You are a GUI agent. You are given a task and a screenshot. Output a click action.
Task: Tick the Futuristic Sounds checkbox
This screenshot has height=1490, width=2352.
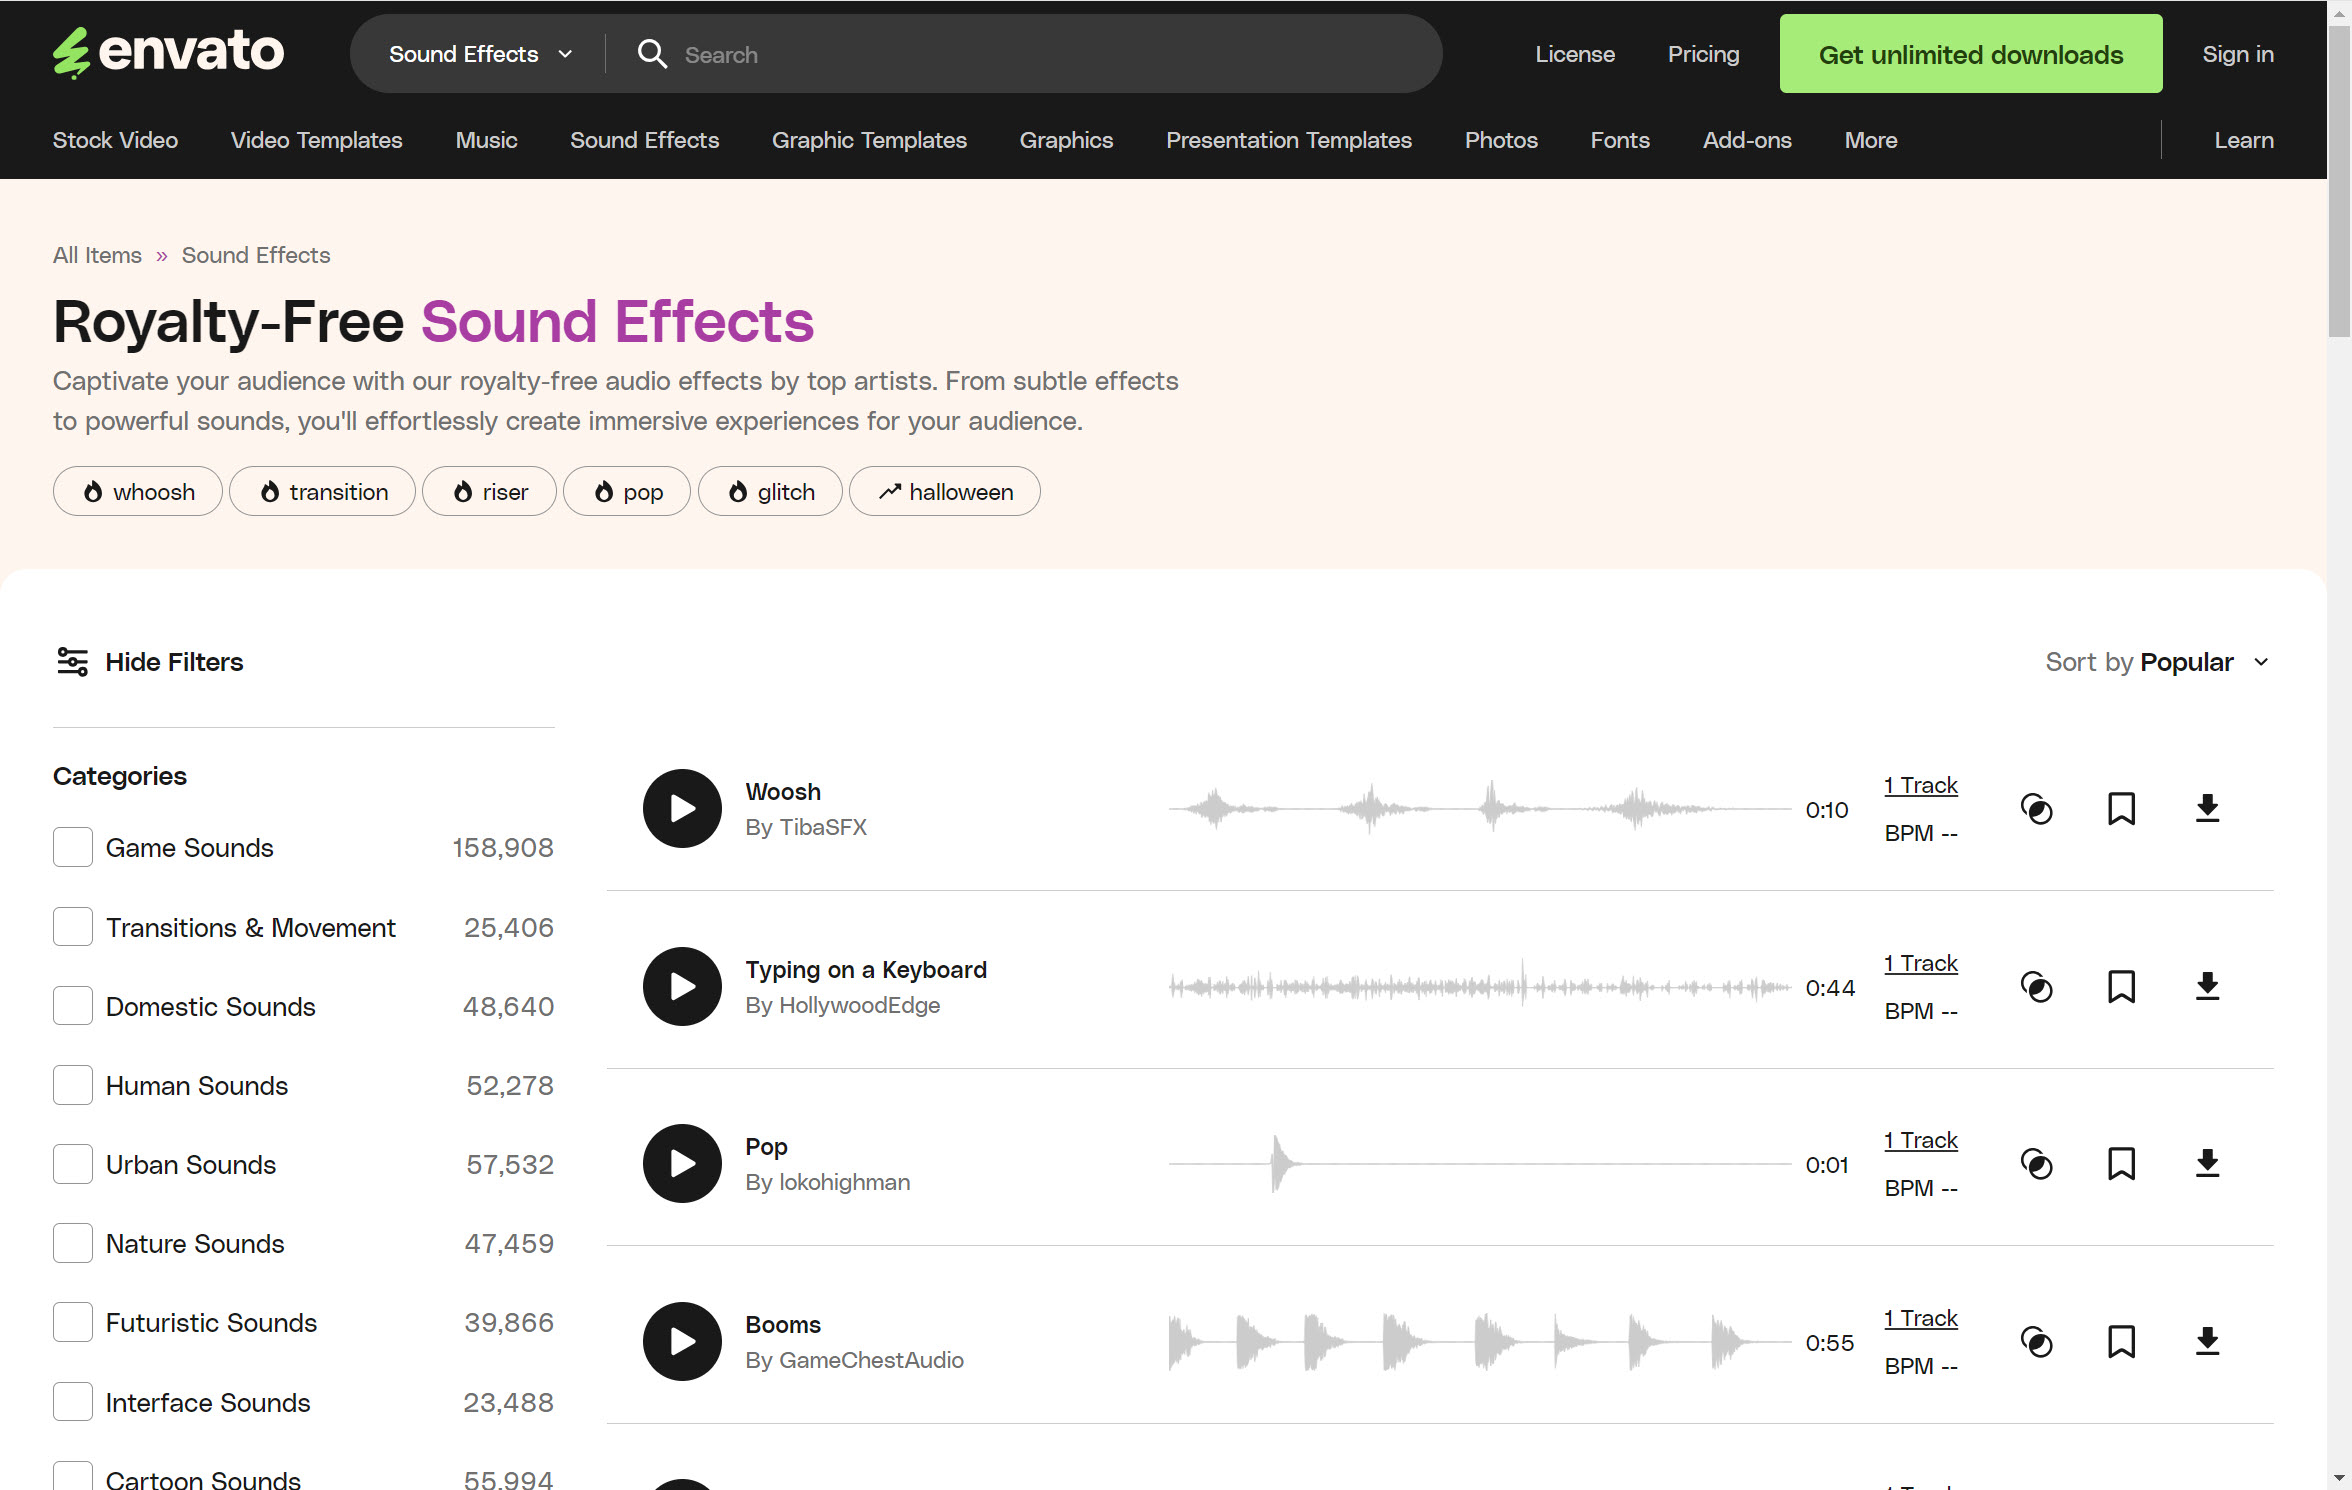pyautogui.click(x=73, y=1322)
